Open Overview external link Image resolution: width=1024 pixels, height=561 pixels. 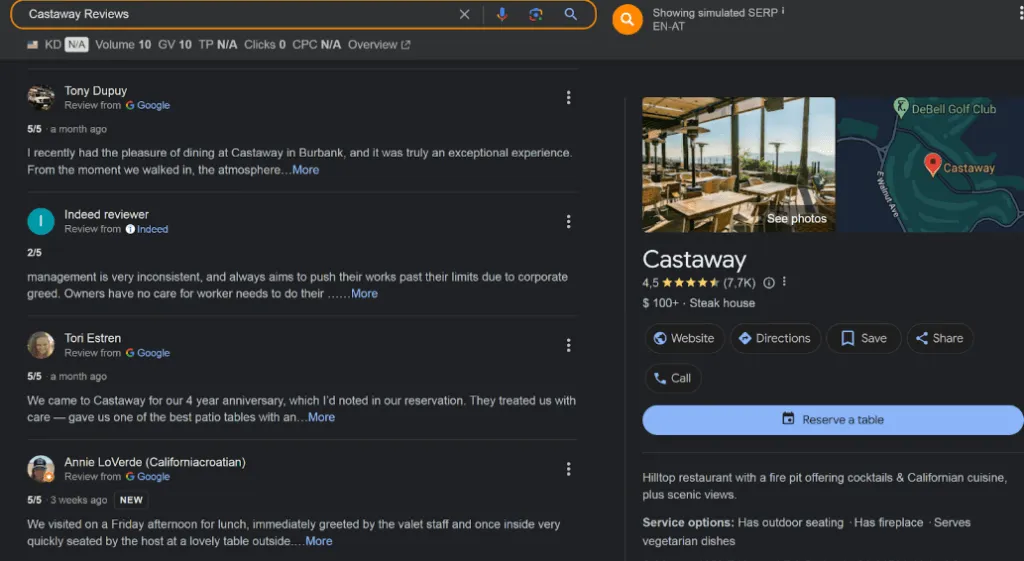click(x=379, y=44)
